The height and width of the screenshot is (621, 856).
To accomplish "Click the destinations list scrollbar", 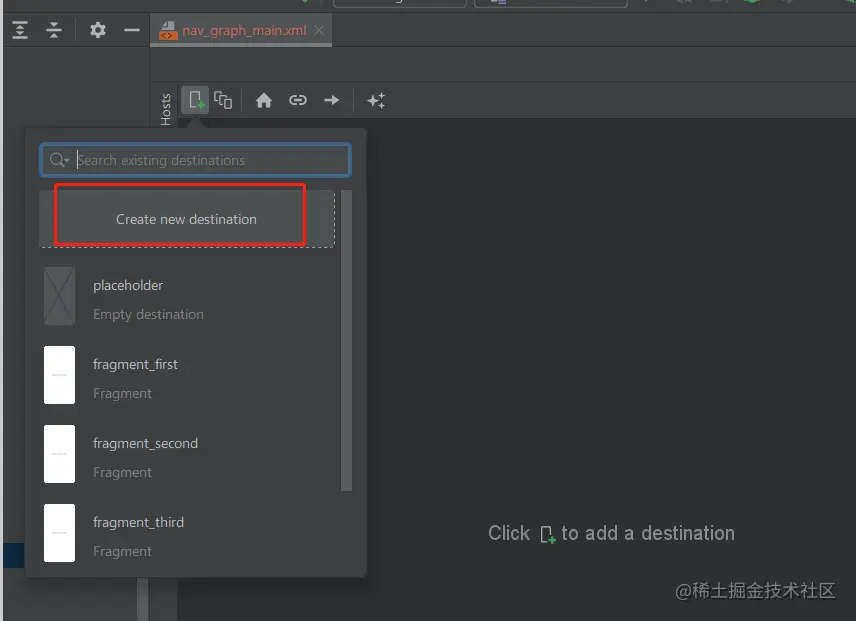I will point(346,341).
